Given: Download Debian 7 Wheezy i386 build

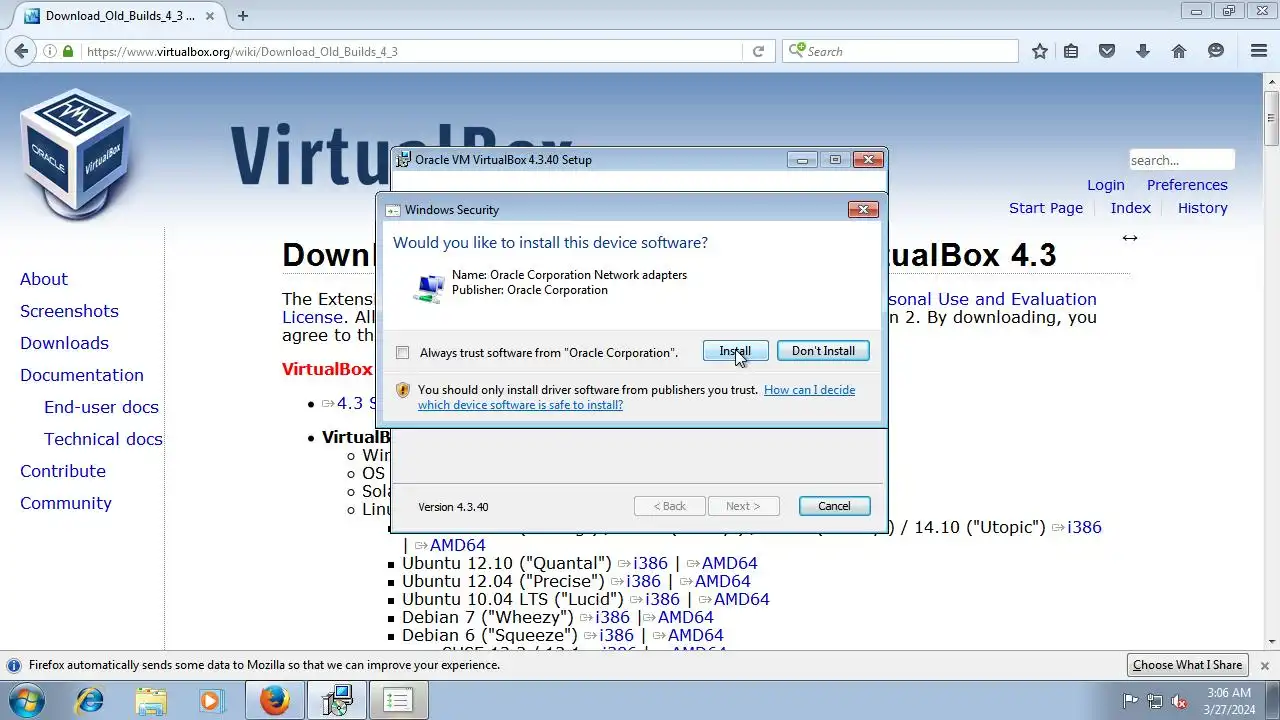Looking at the screenshot, I should 605,617.
